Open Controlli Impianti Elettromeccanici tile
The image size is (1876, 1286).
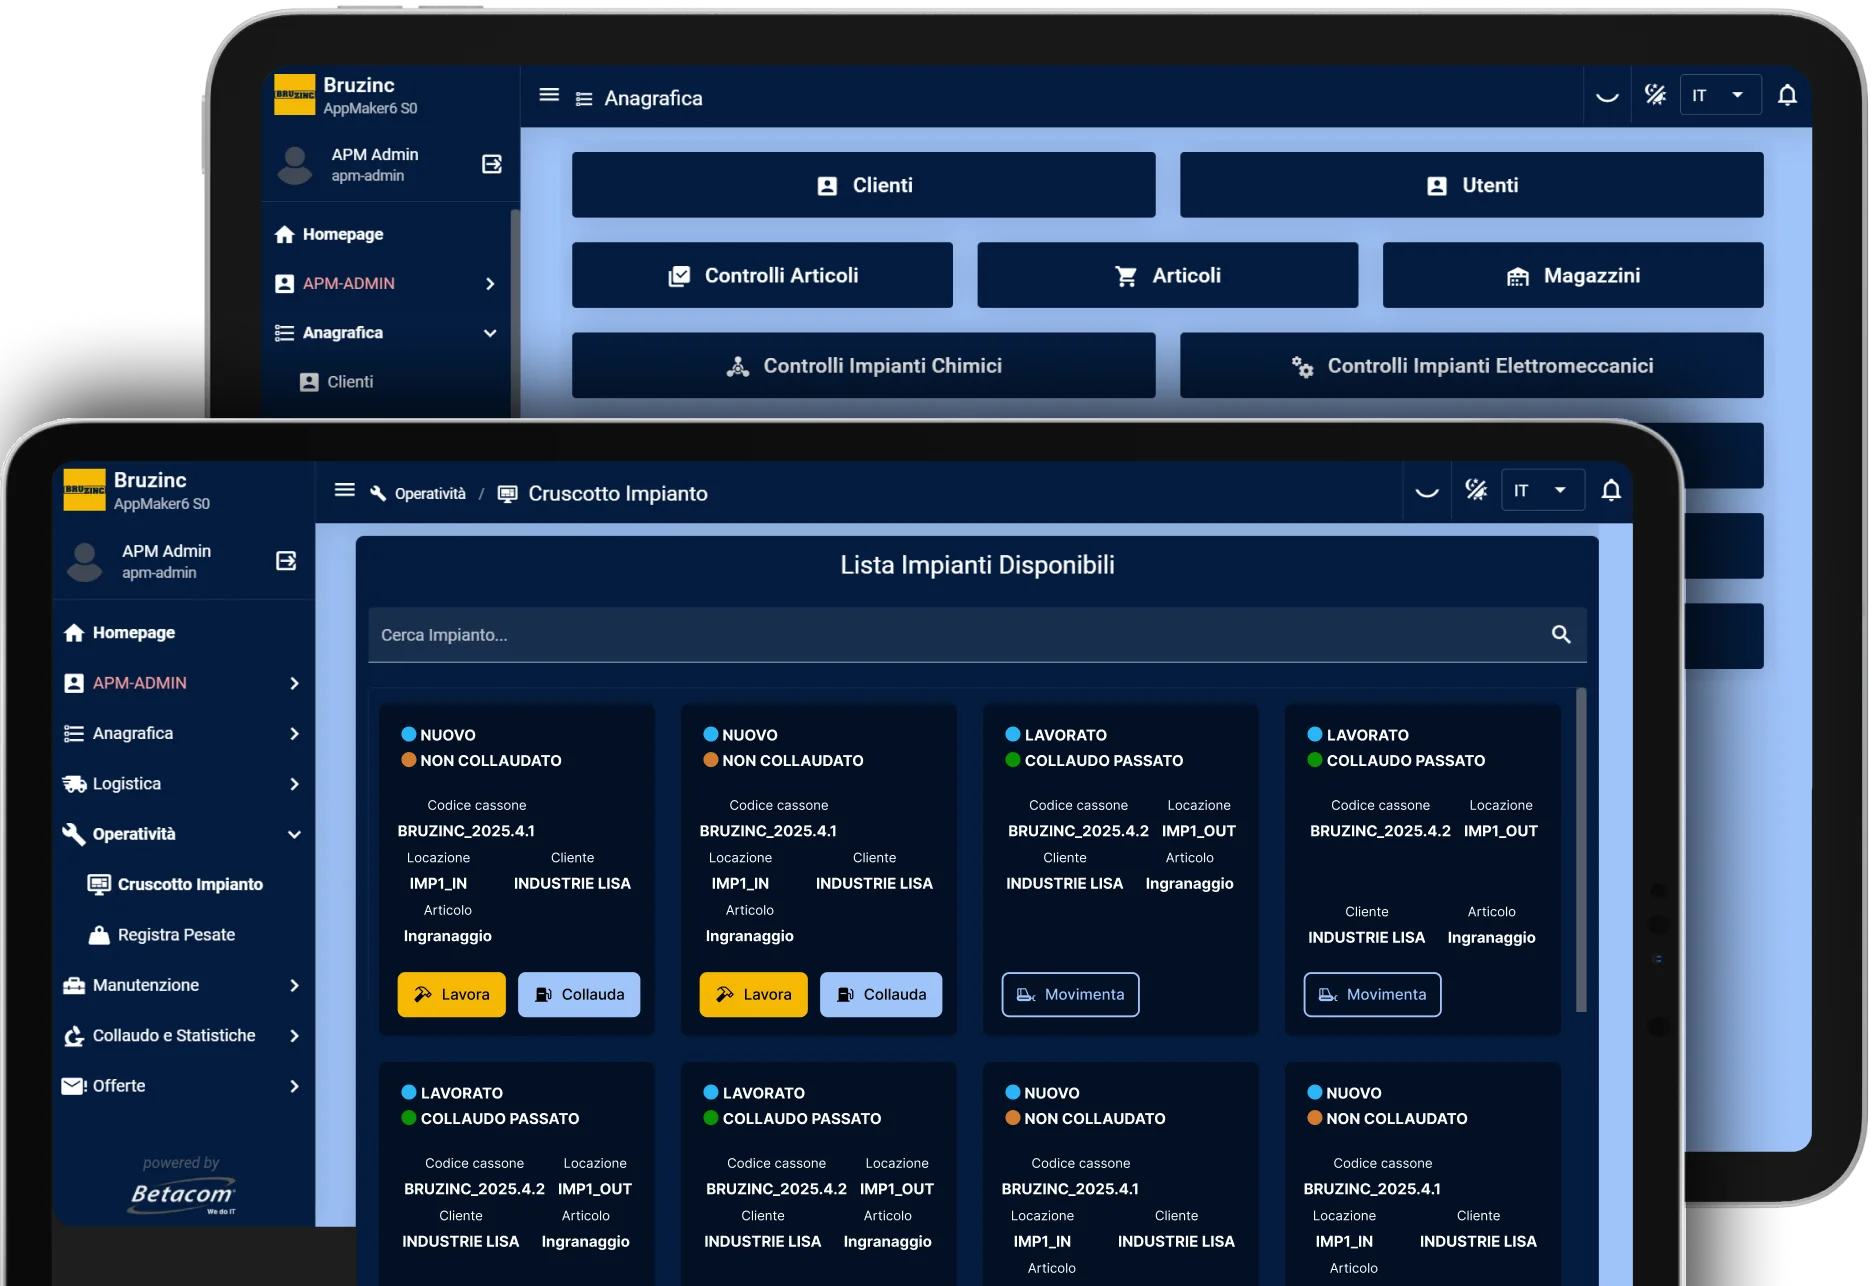1471,365
